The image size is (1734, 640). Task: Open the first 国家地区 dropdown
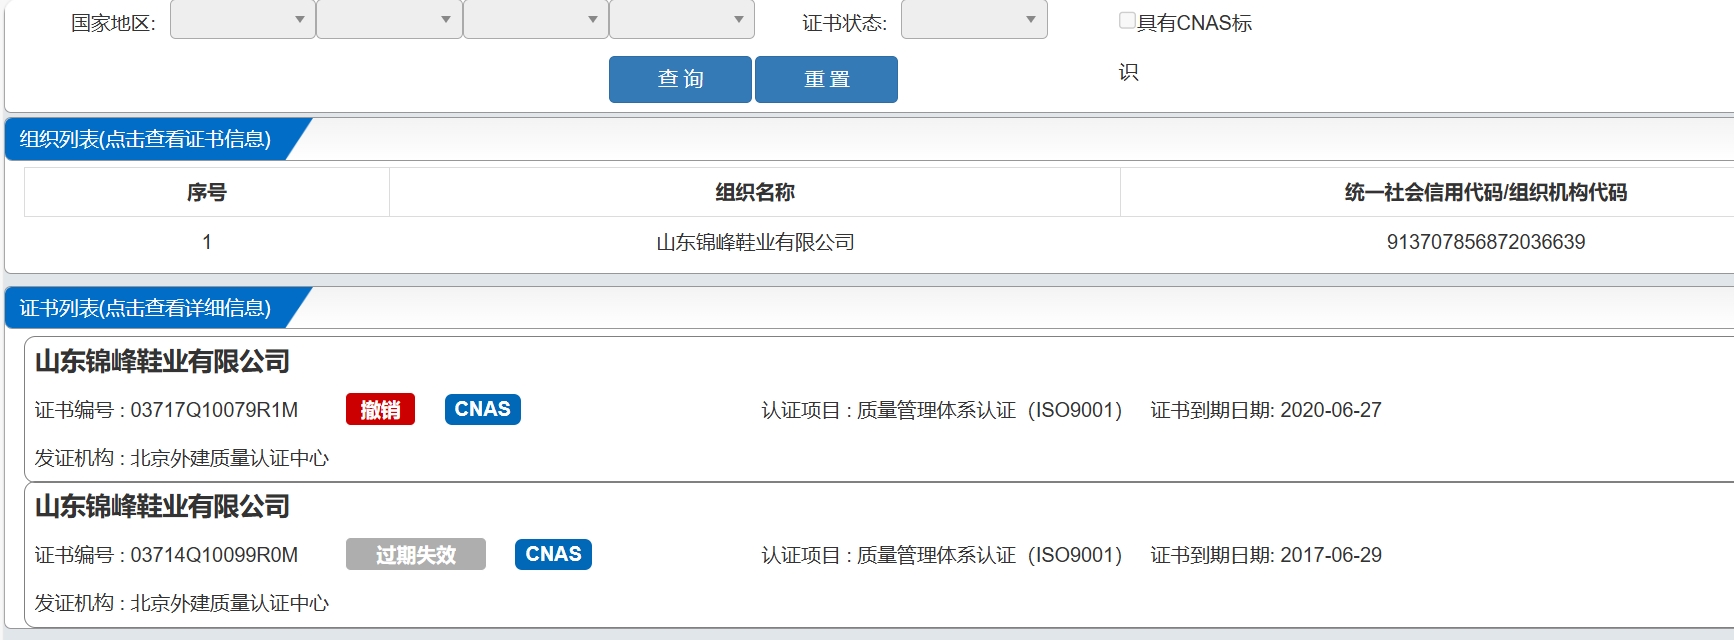tap(243, 20)
